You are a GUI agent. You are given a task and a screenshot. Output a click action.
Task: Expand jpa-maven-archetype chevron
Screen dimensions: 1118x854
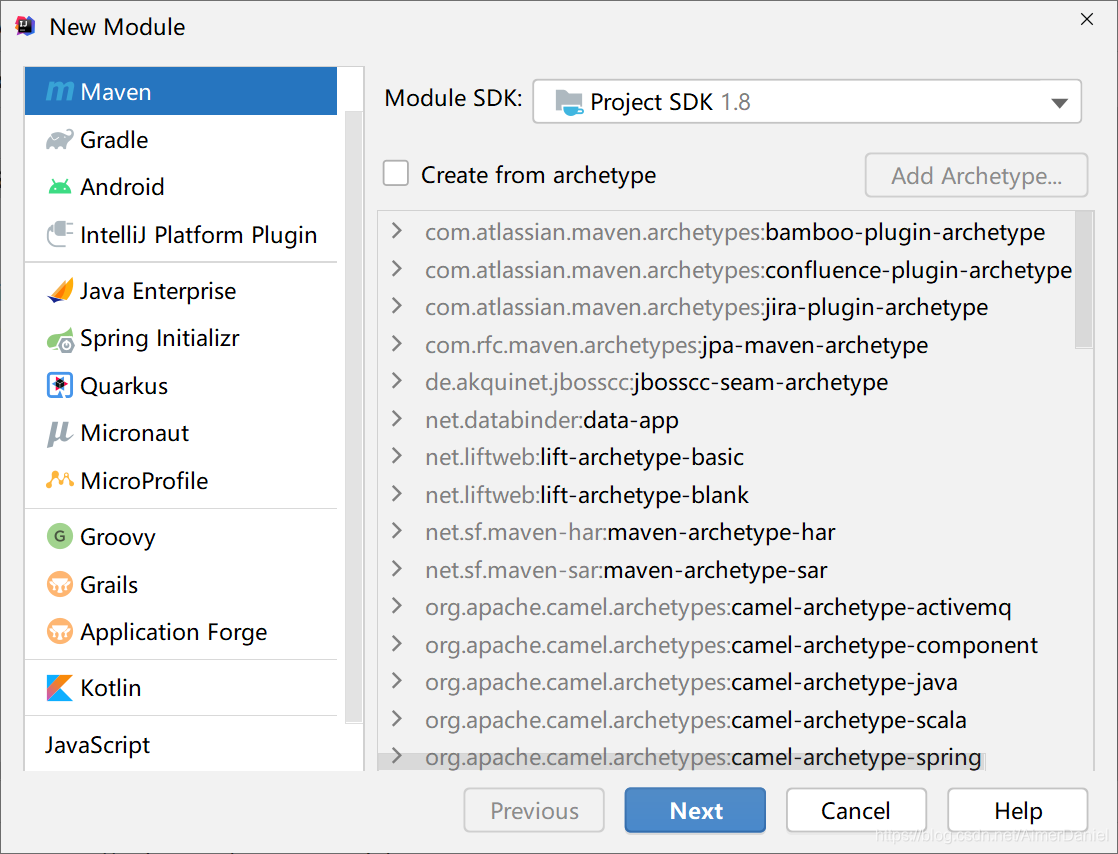click(x=397, y=344)
